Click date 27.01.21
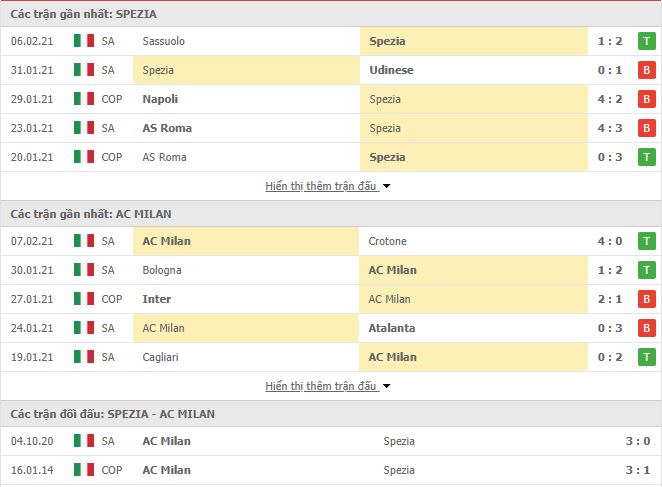The image size is (662, 487). pos(32,299)
